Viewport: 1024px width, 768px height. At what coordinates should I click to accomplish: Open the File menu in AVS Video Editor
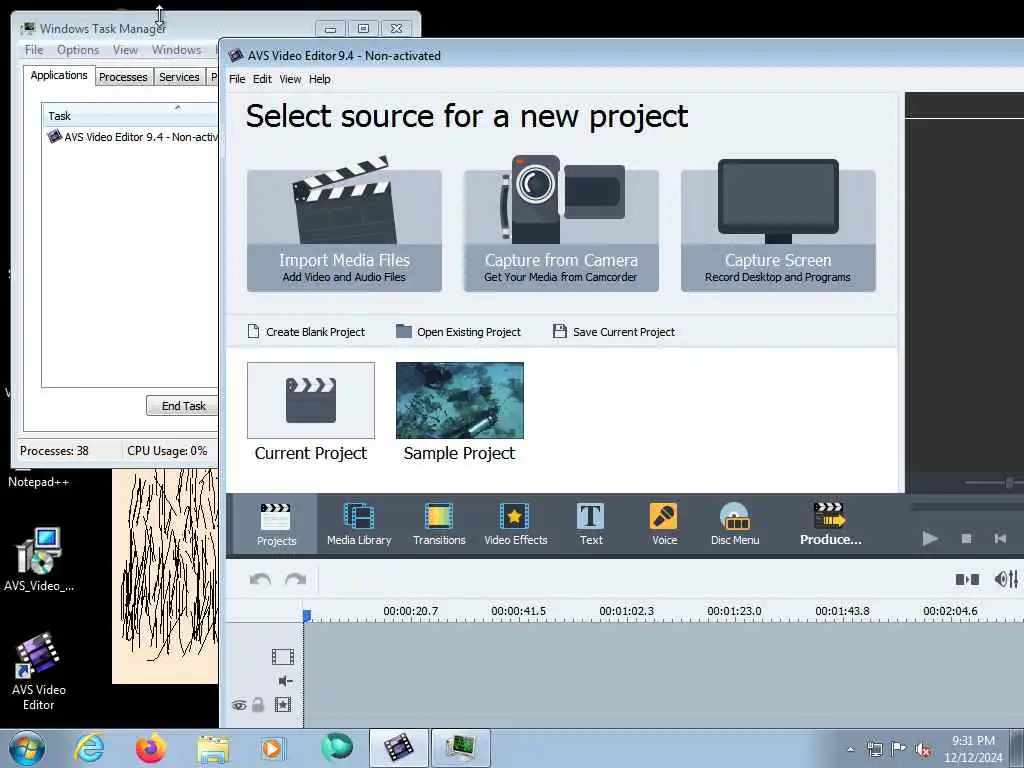(x=237, y=79)
